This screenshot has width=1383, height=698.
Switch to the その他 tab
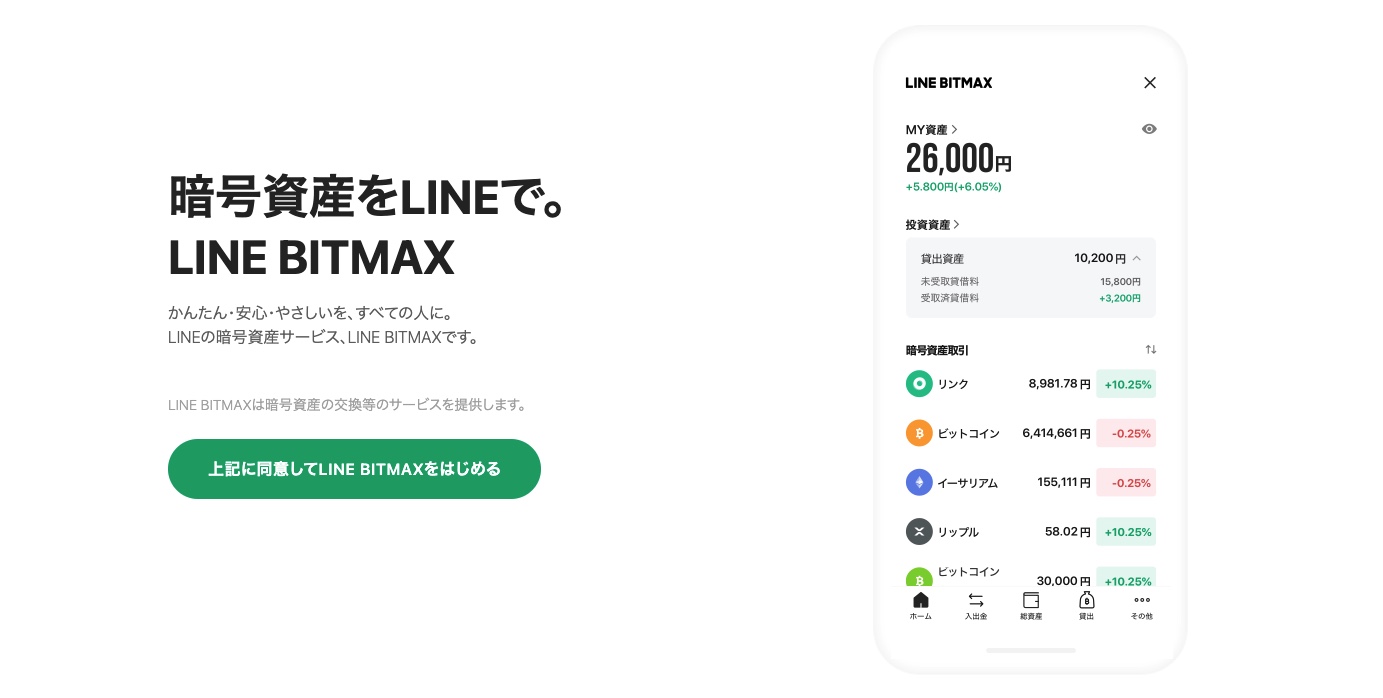tap(1141, 606)
